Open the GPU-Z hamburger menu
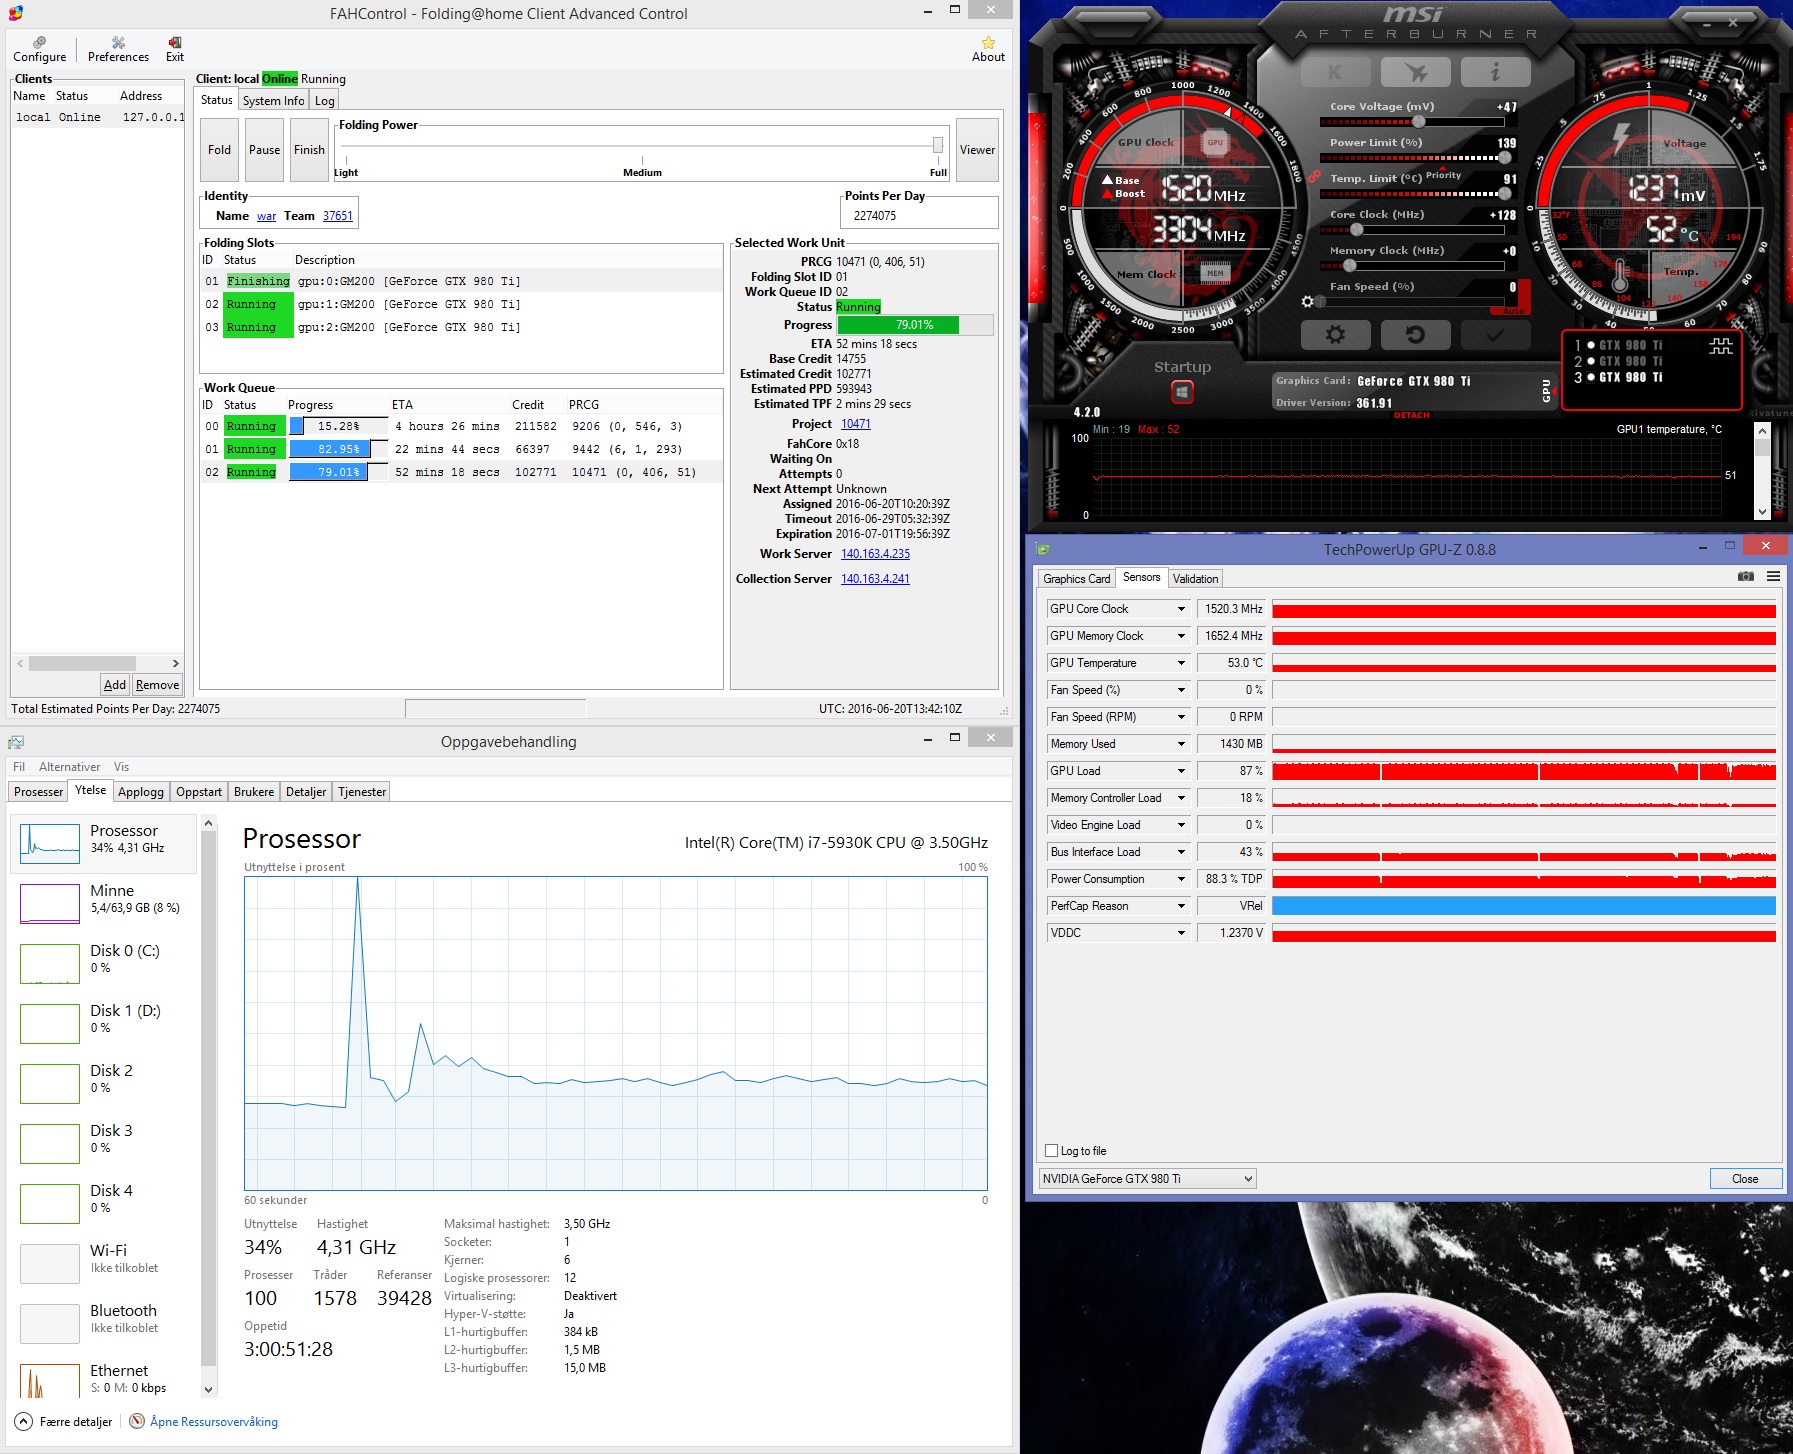Viewport: 1793px width, 1454px height. [1773, 577]
